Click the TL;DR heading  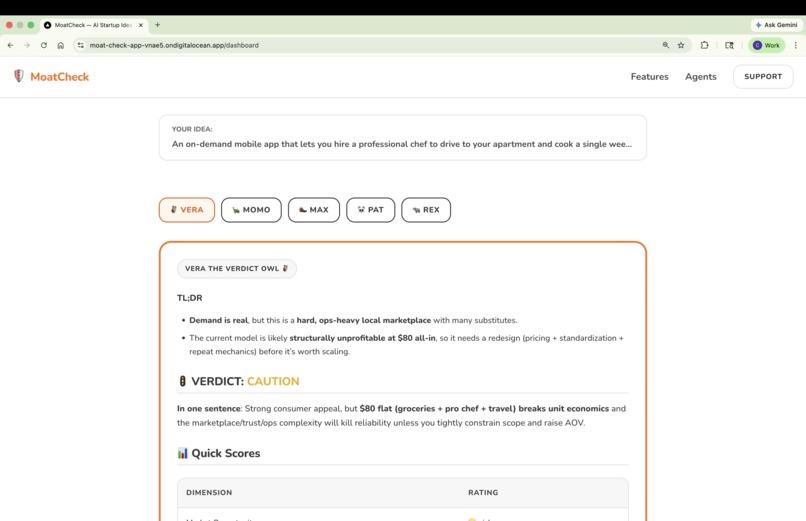coord(190,297)
